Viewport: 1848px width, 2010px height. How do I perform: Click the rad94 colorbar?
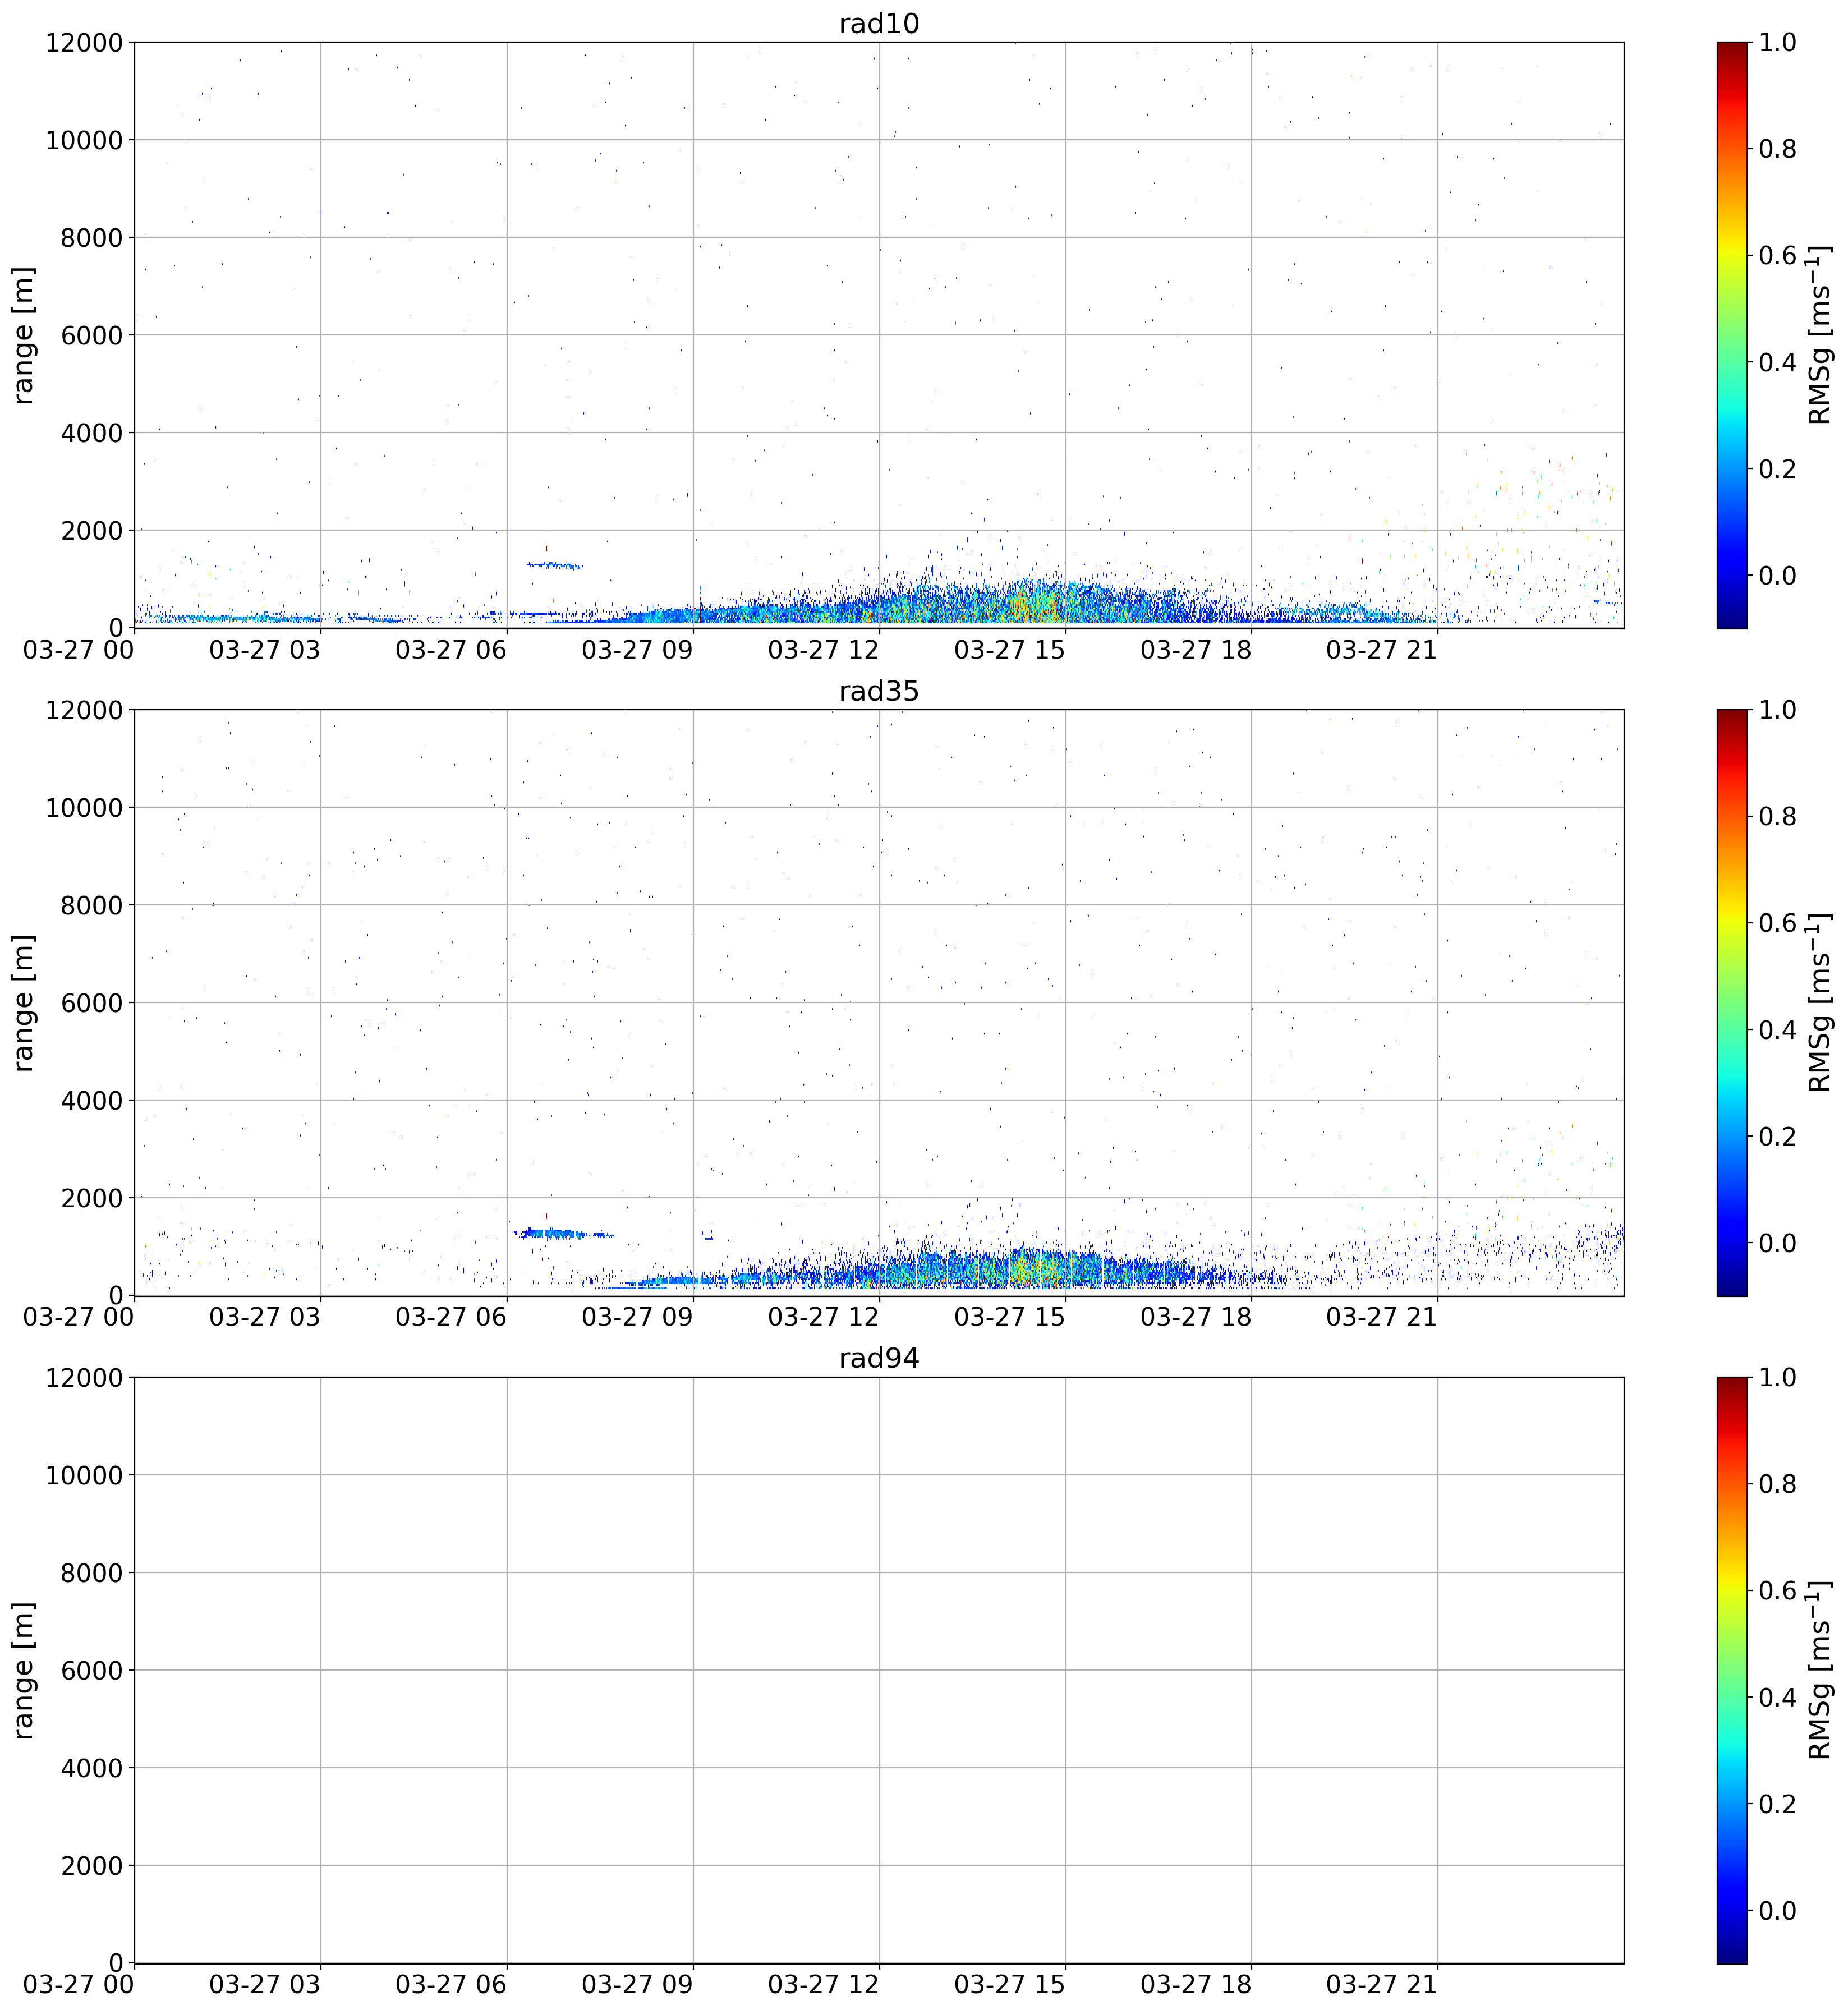tap(1732, 1670)
